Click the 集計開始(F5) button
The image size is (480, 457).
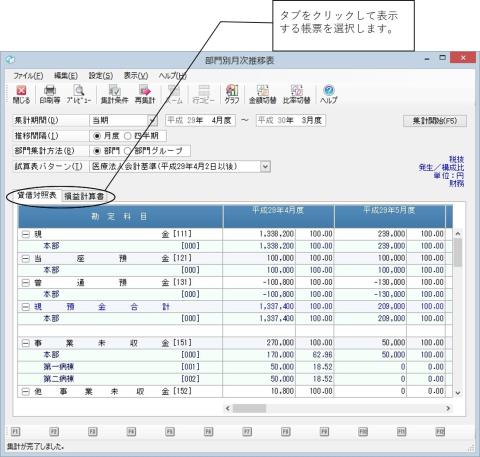click(435, 121)
